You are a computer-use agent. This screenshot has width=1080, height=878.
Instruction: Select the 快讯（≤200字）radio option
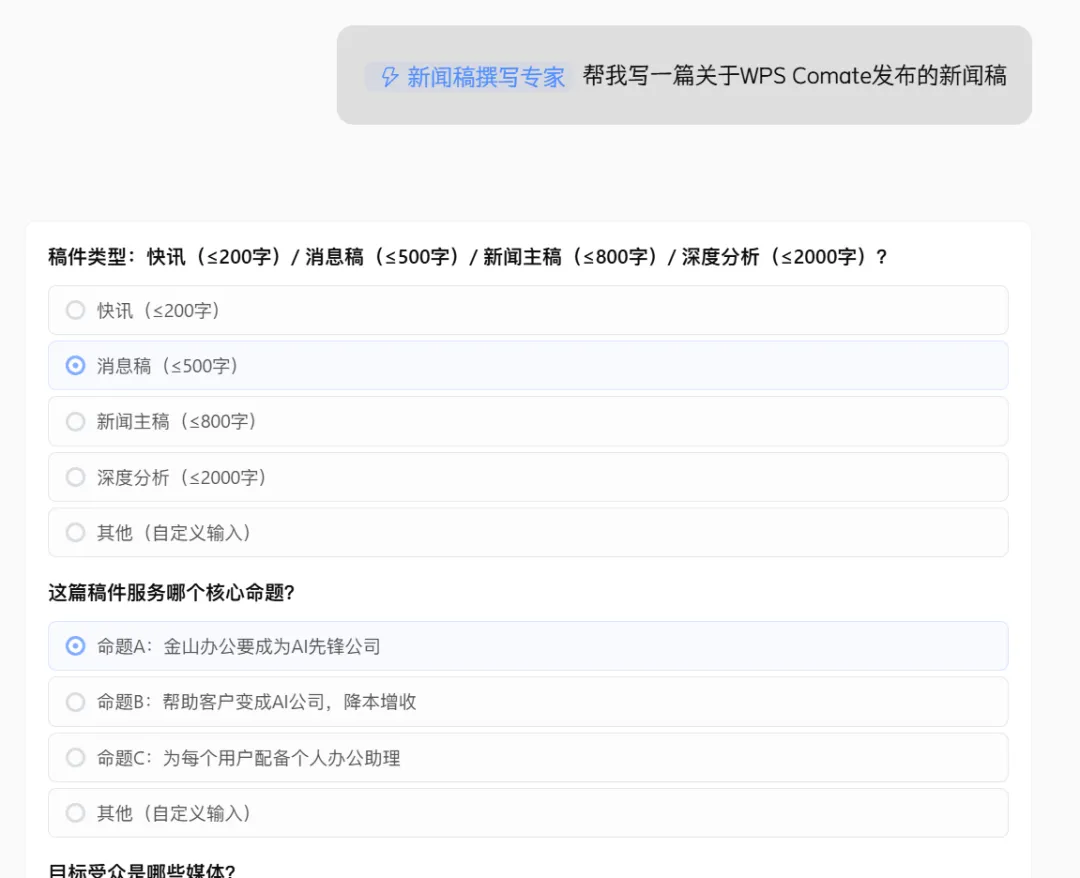(528, 311)
